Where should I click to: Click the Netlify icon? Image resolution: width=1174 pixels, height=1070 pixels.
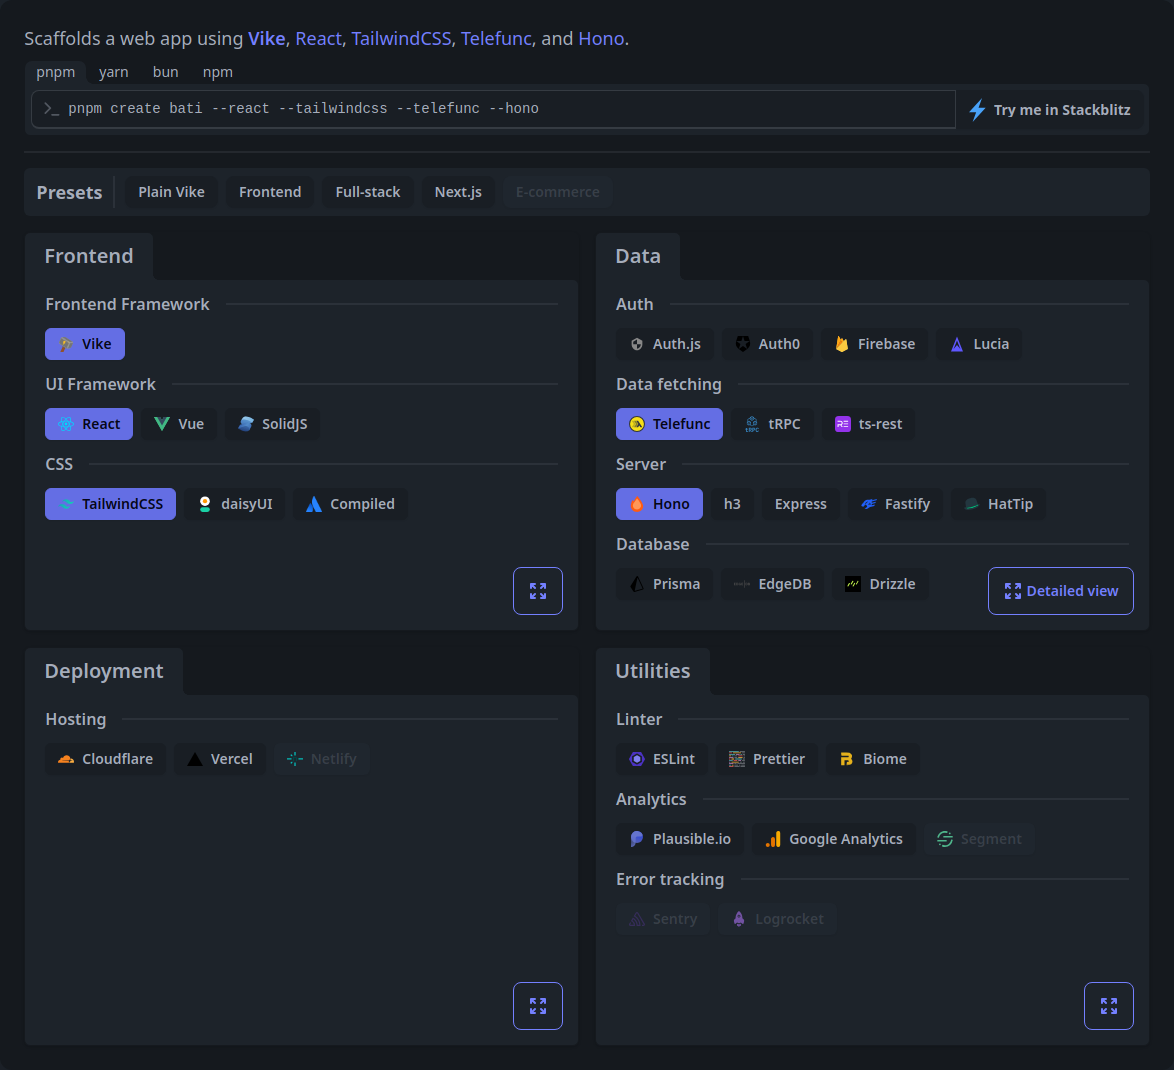(295, 759)
